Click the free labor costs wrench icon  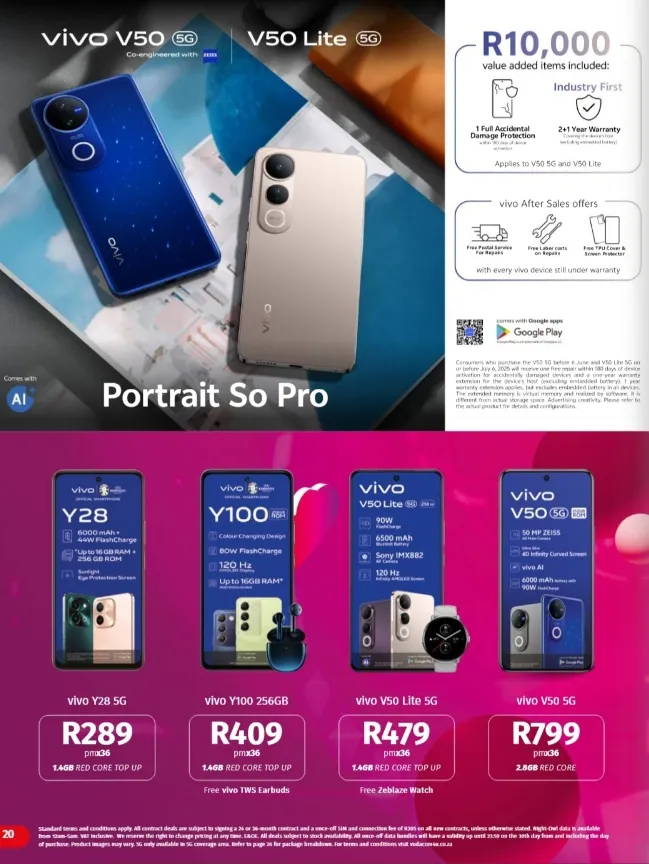point(547,229)
